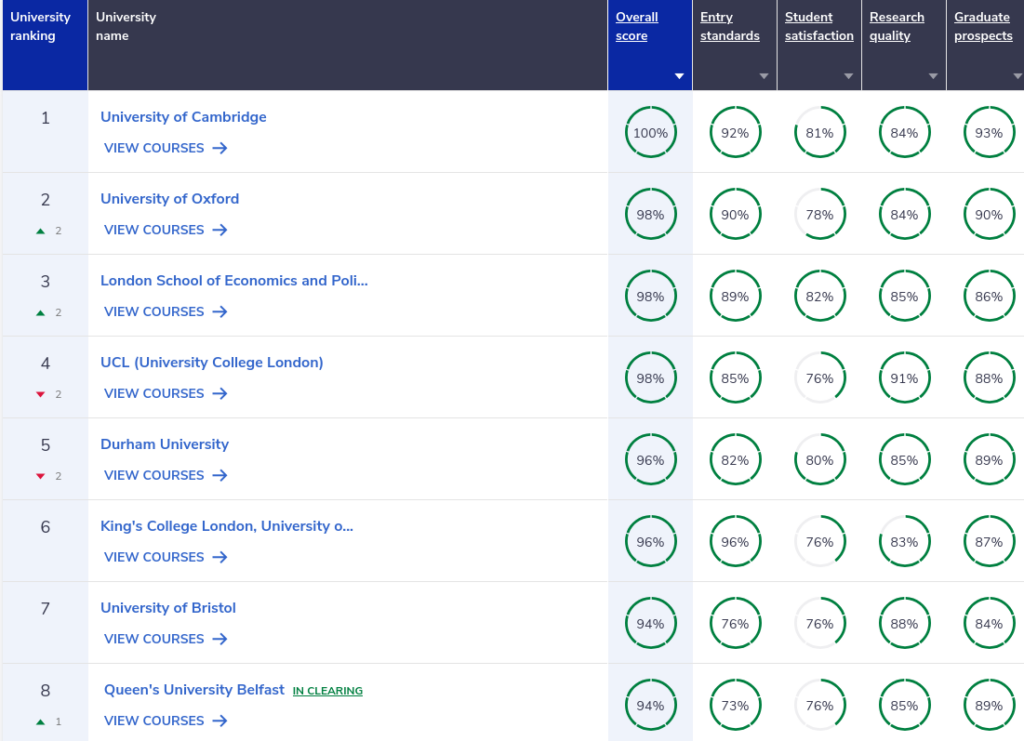
Task: Select Entry standards column header
Action: point(729,26)
